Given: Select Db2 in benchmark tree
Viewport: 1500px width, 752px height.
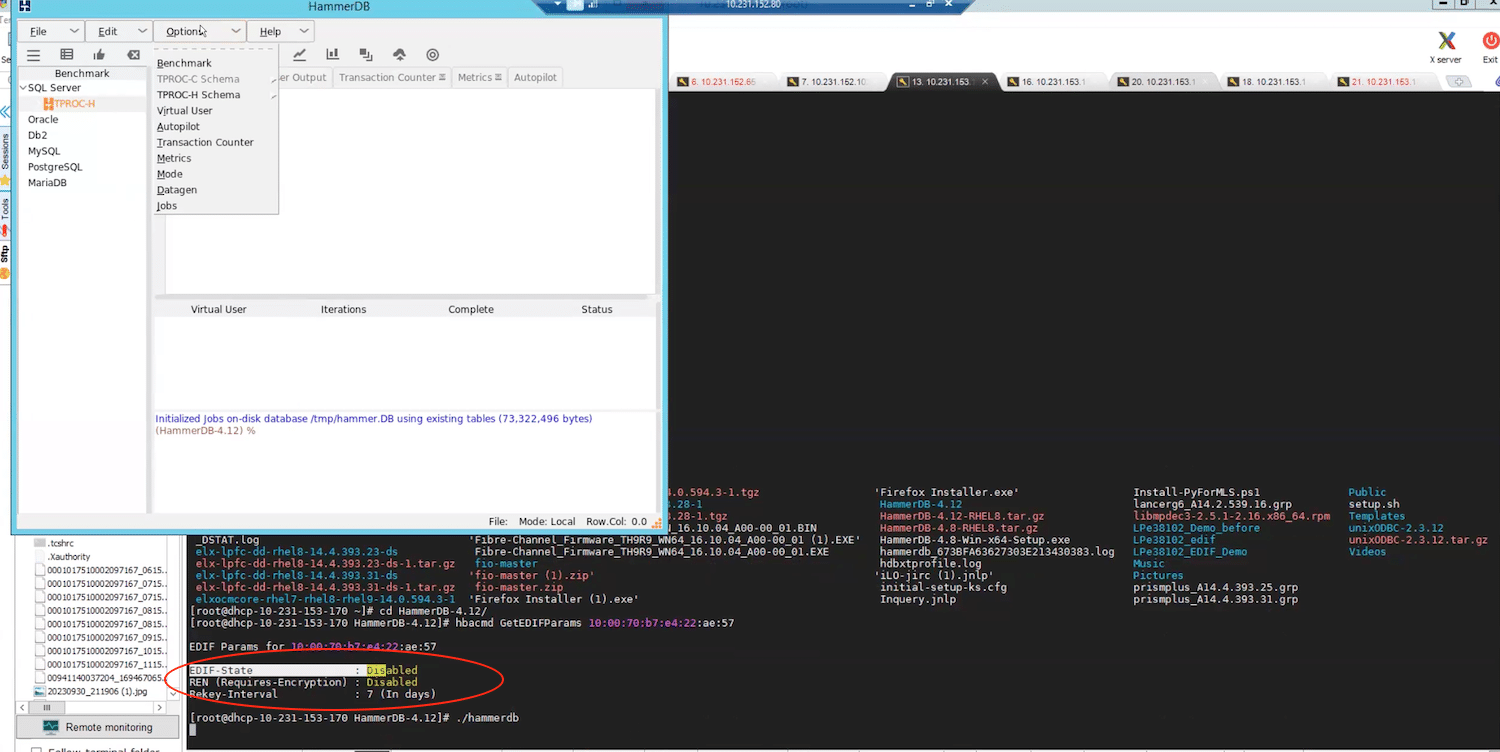Looking at the screenshot, I should [38, 135].
